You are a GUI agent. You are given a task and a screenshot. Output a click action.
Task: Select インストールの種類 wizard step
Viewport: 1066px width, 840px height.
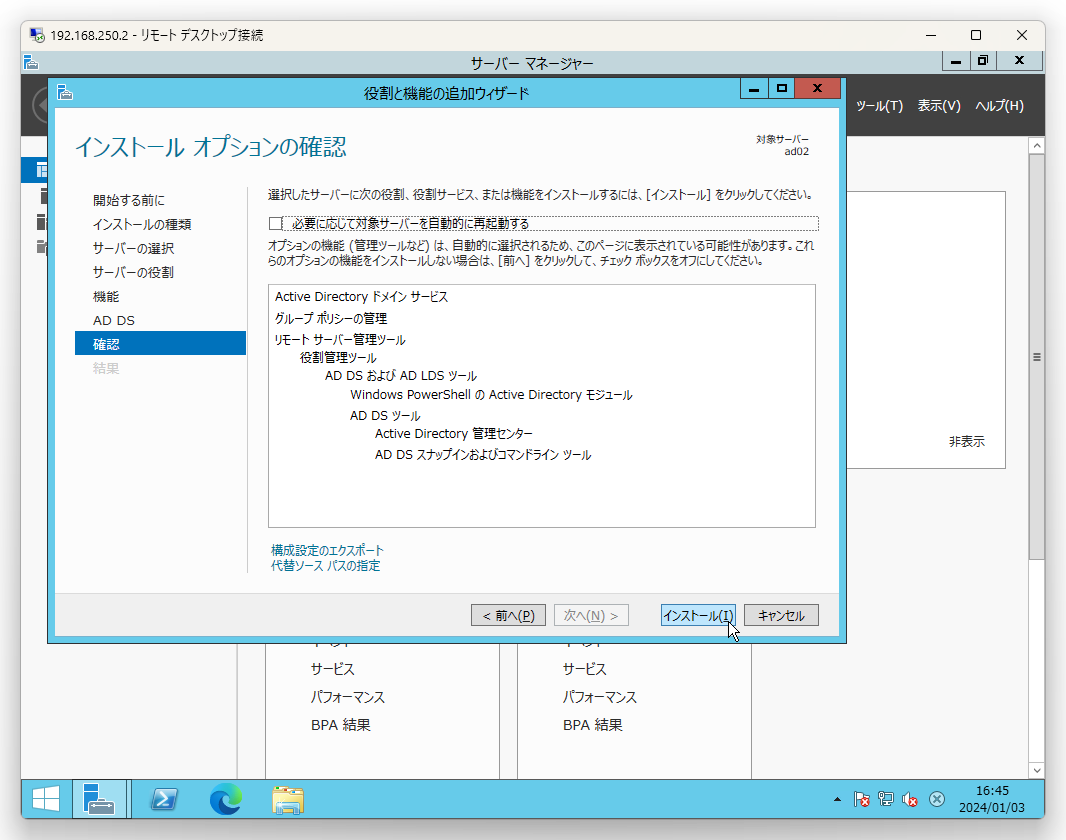pyautogui.click(x=142, y=224)
